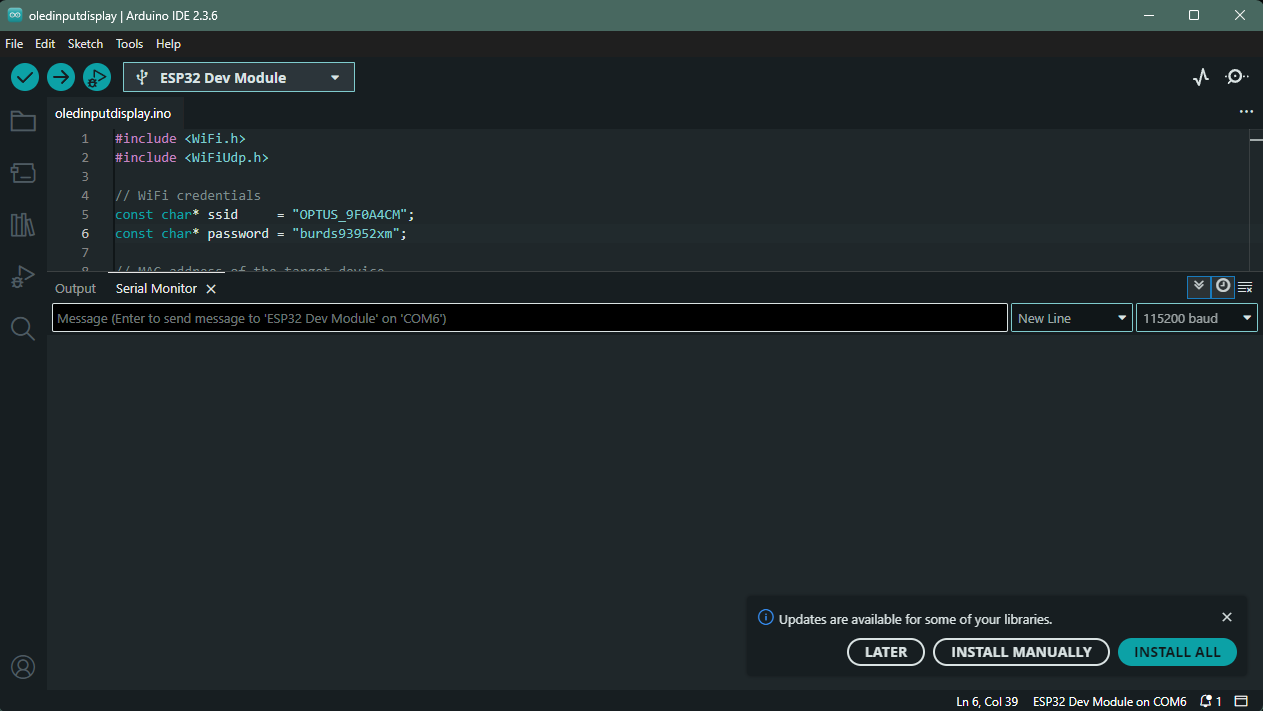Open the Serial Plotter icon
The width and height of the screenshot is (1263, 711).
[x=1201, y=77]
